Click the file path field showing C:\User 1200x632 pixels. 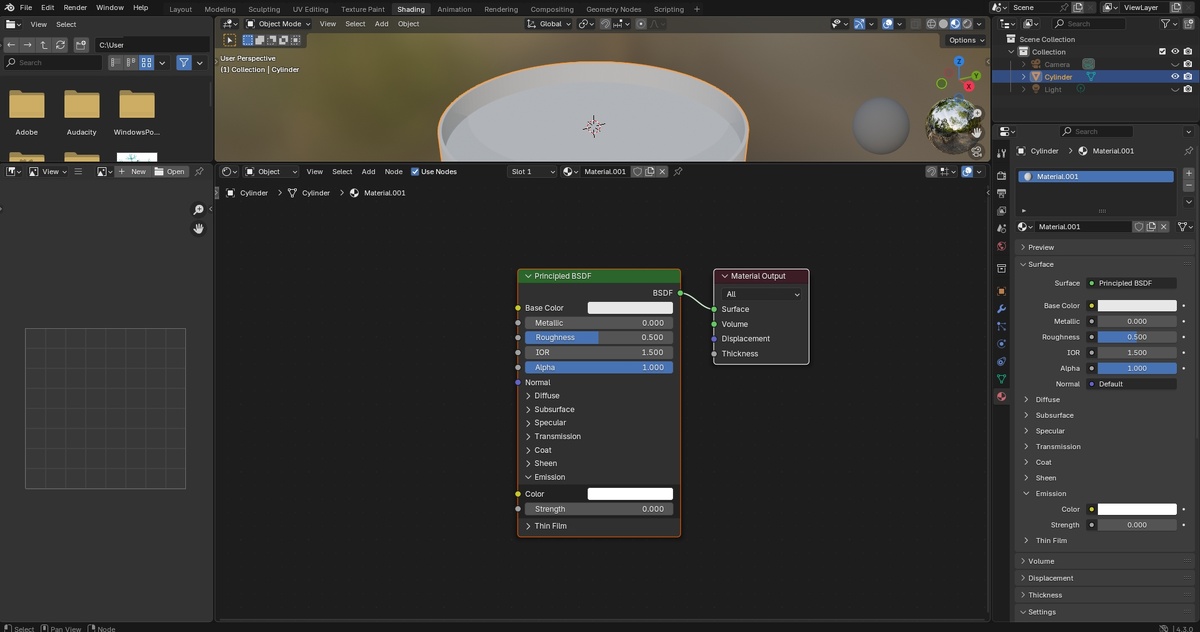coord(152,45)
